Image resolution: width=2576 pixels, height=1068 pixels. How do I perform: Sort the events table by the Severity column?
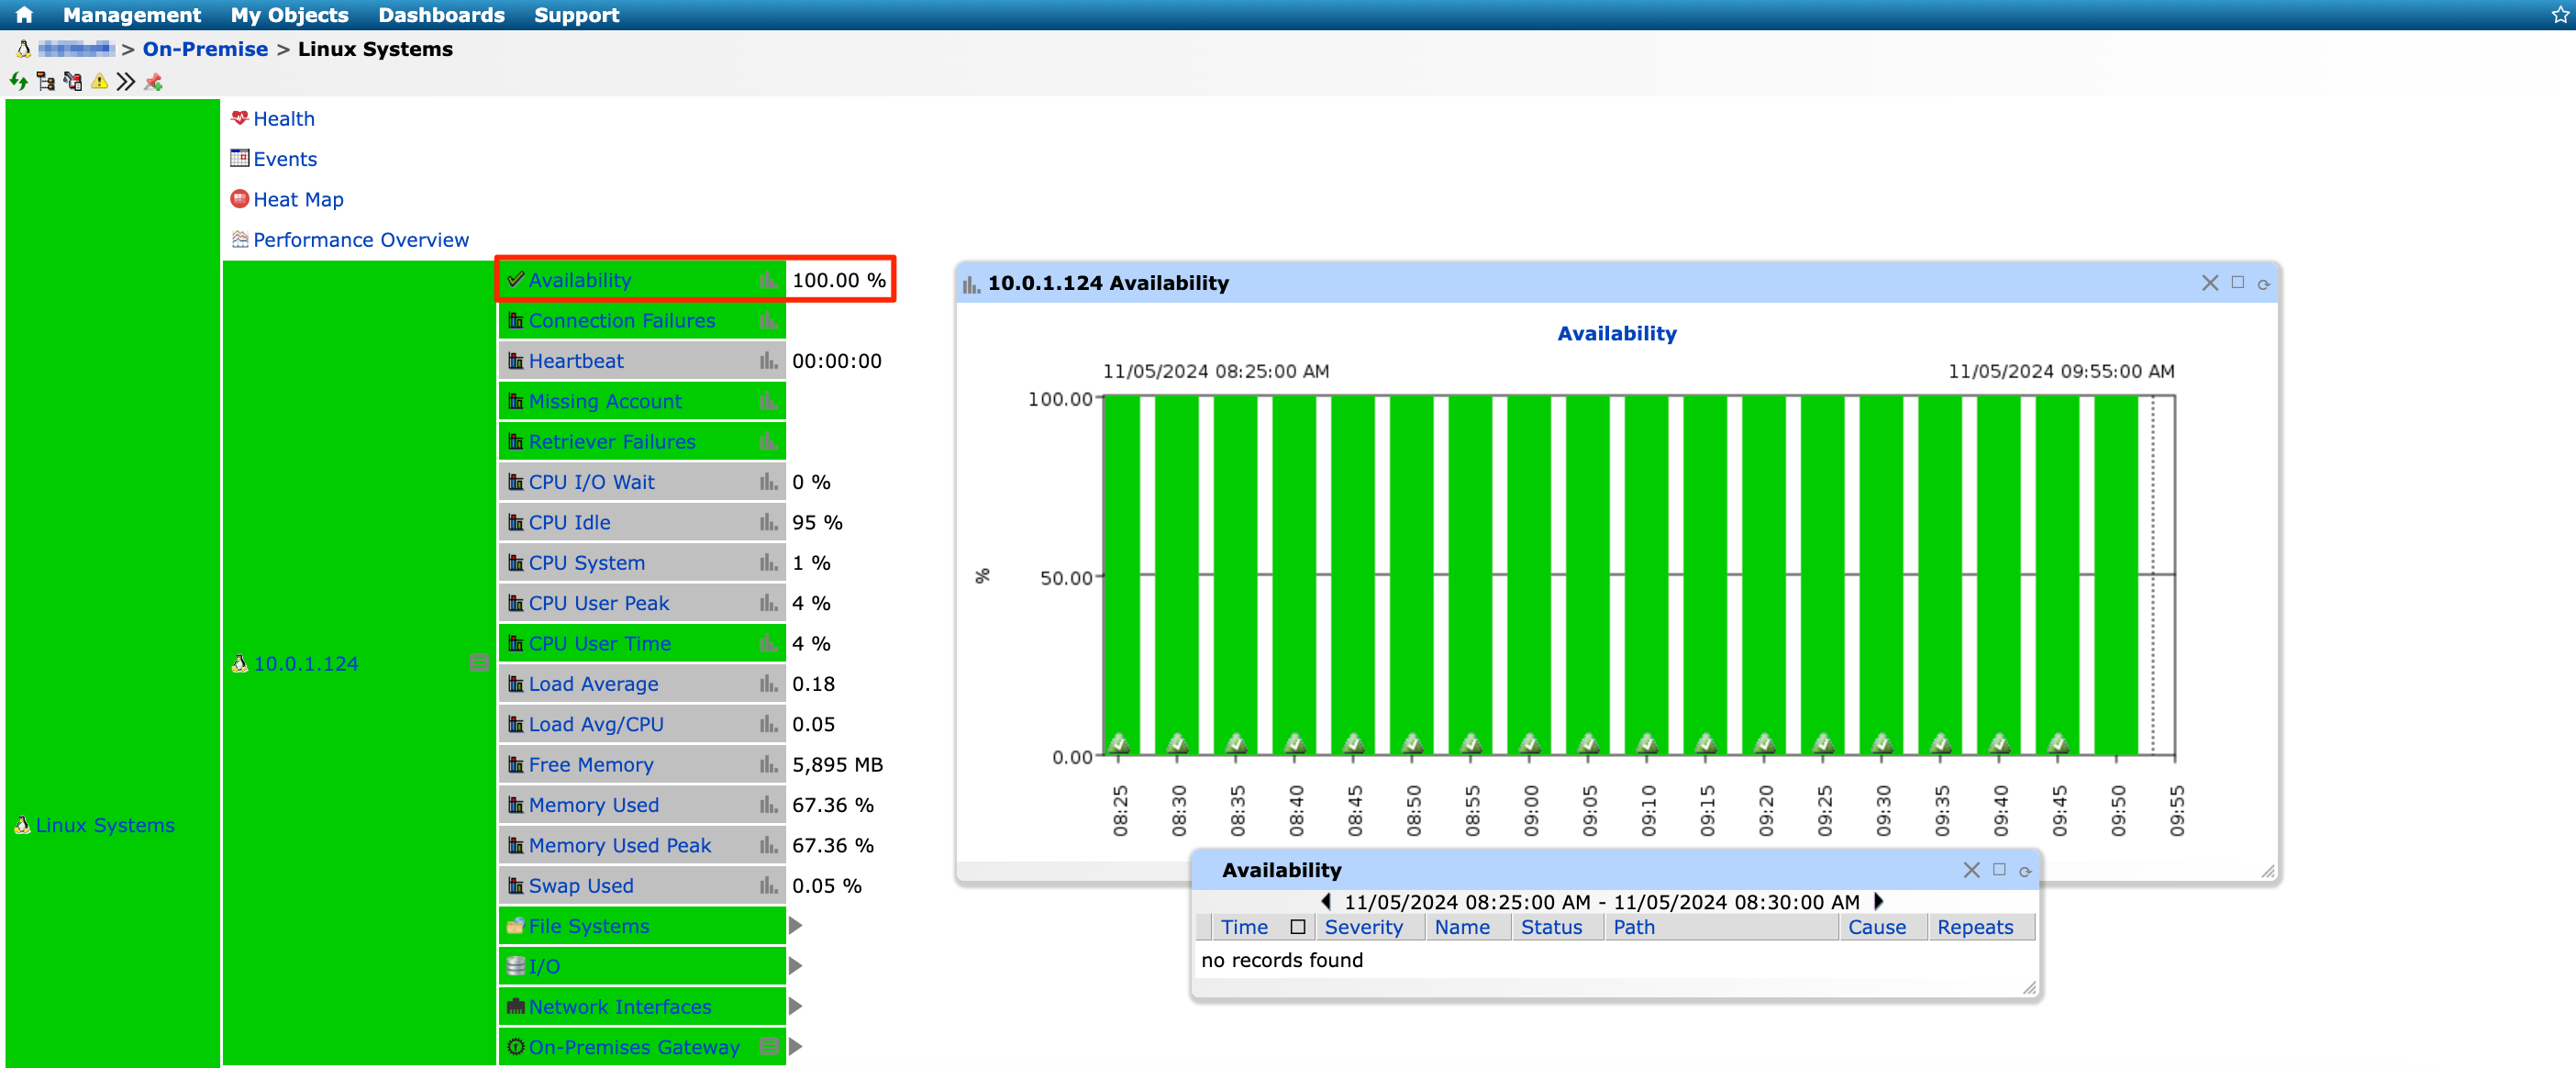coord(1365,927)
